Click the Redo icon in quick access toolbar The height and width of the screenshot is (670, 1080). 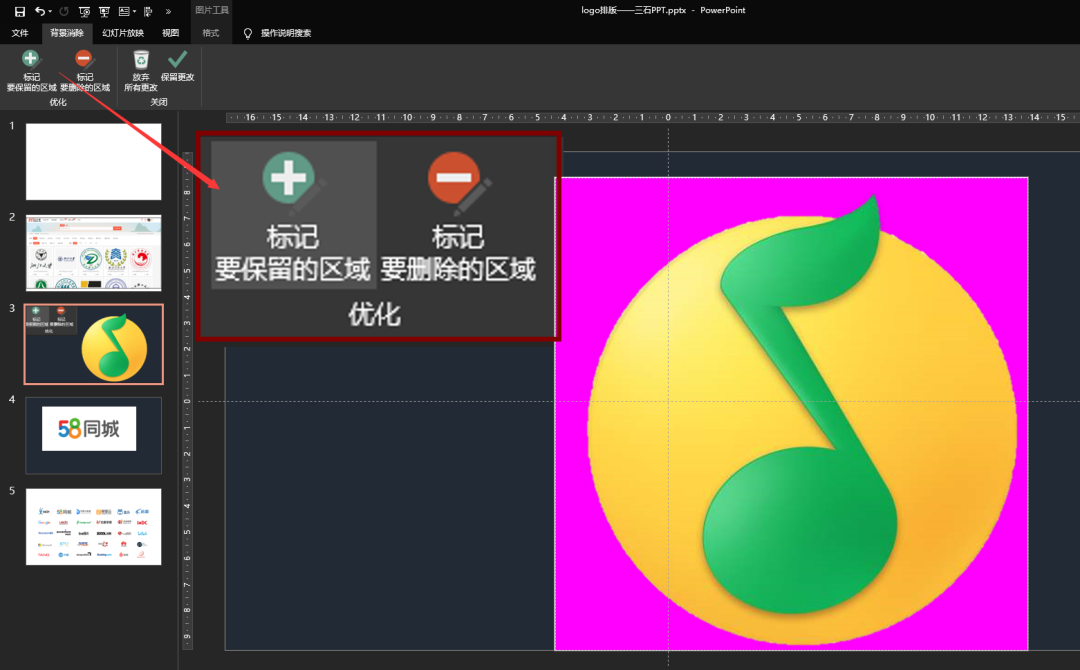click(x=64, y=11)
